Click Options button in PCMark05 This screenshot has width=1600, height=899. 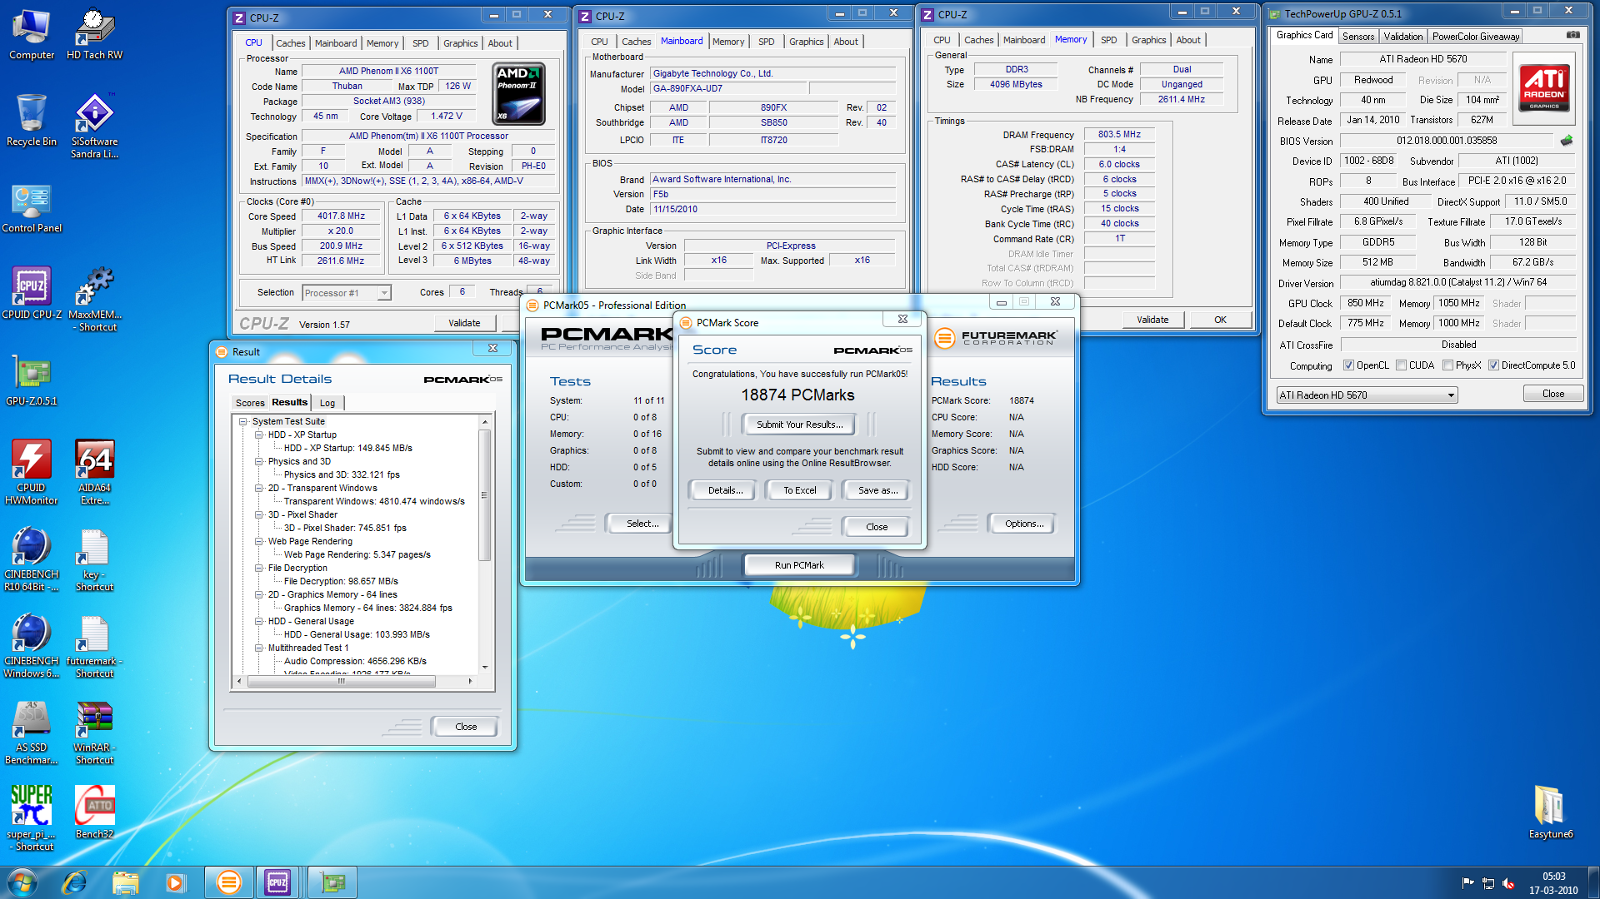tap(1024, 523)
